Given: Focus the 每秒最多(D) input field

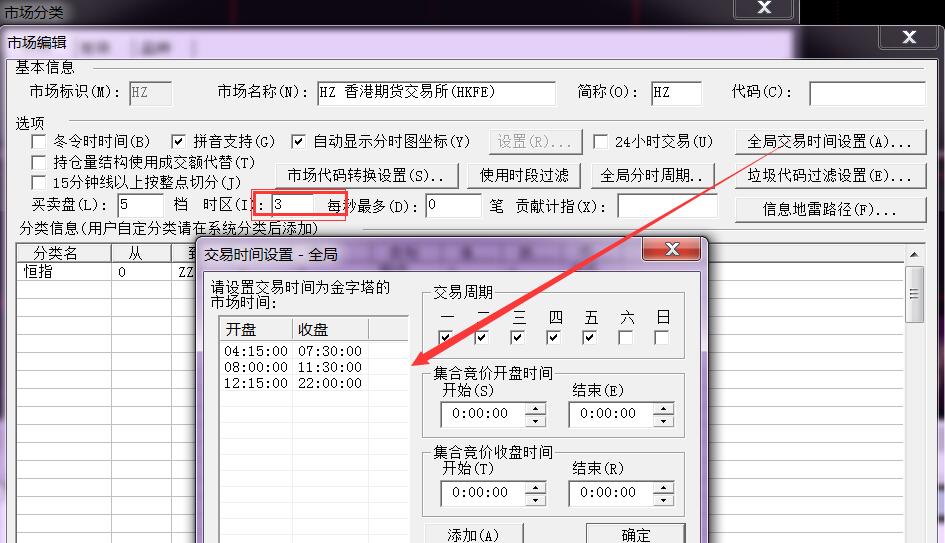Looking at the screenshot, I should (453, 206).
